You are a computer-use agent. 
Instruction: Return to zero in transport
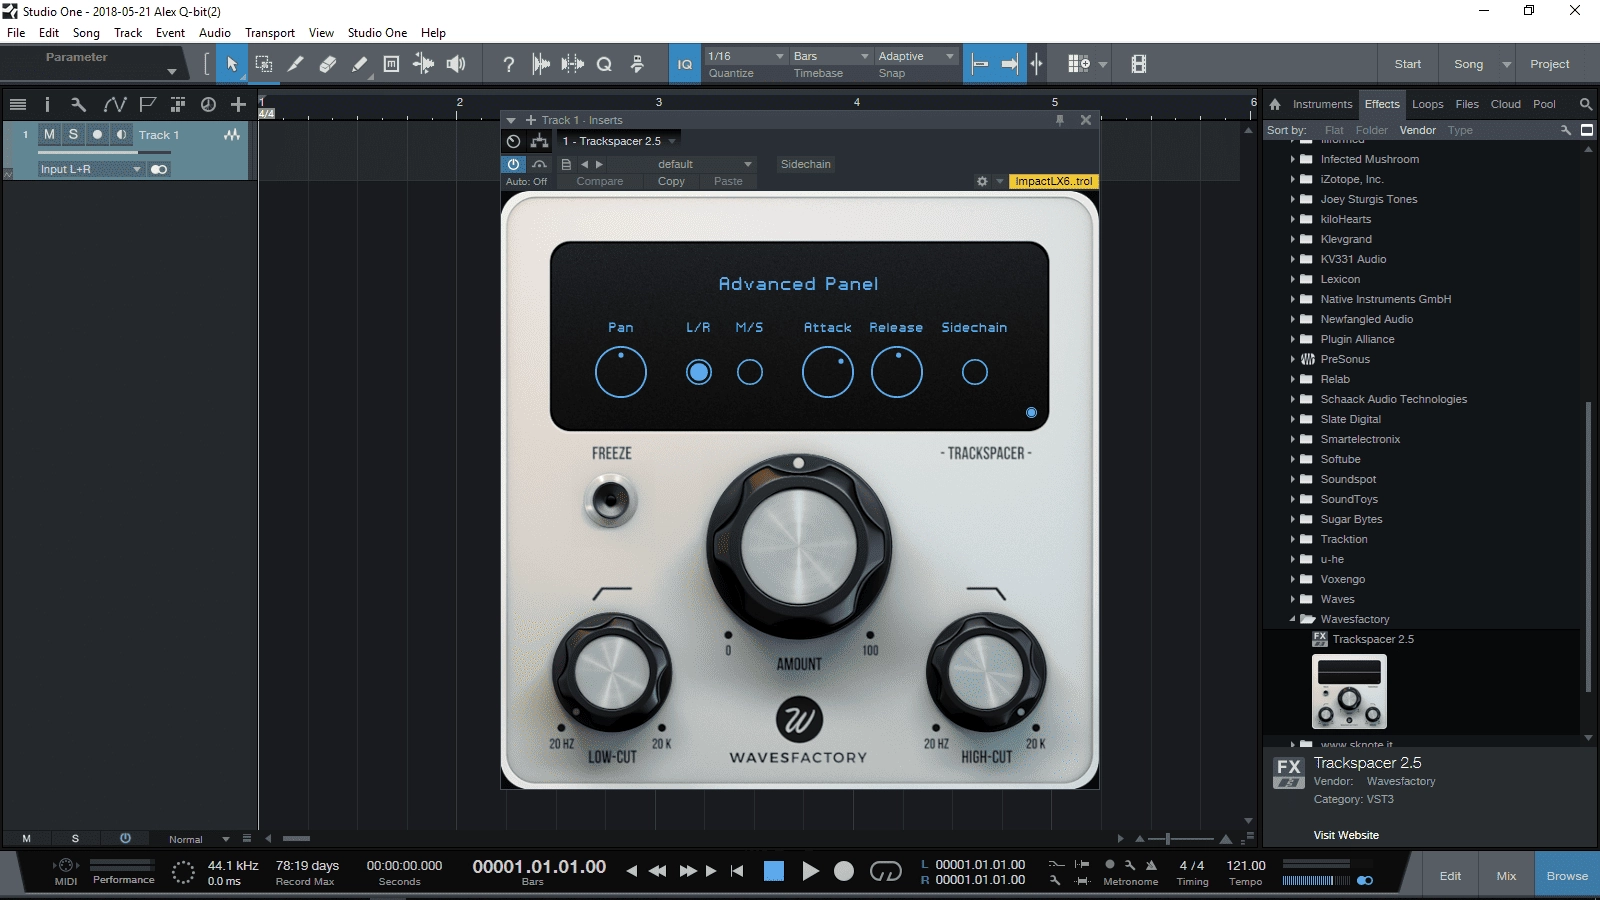[737, 871]
